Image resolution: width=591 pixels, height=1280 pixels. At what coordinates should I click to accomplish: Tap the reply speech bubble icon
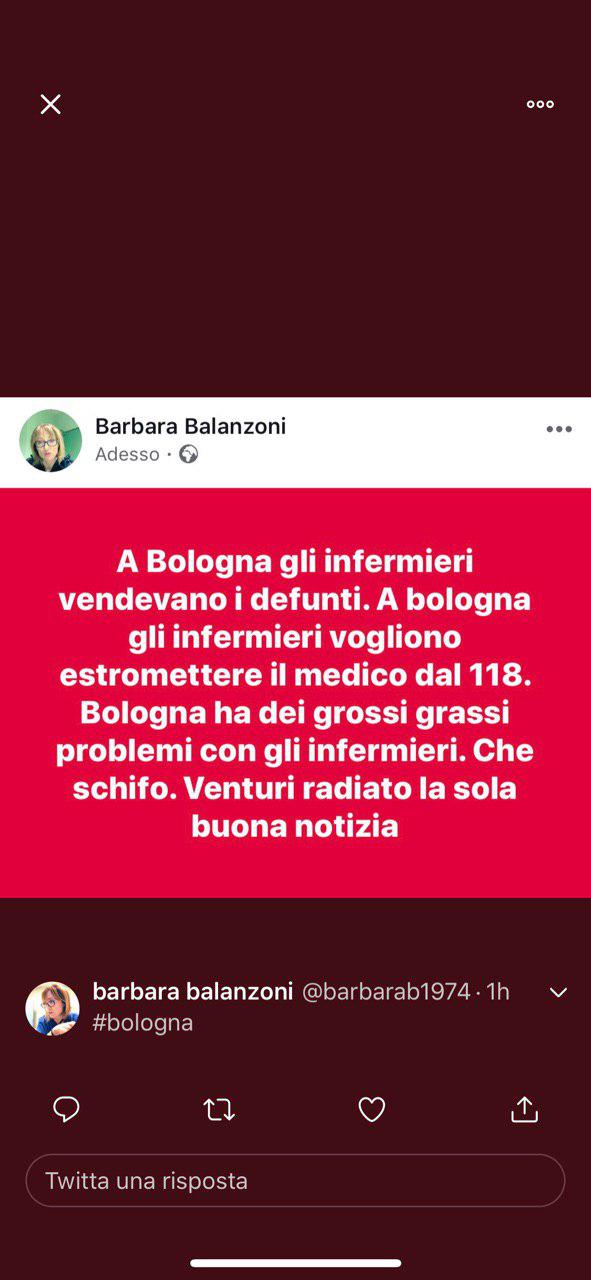click(66, 1109)
